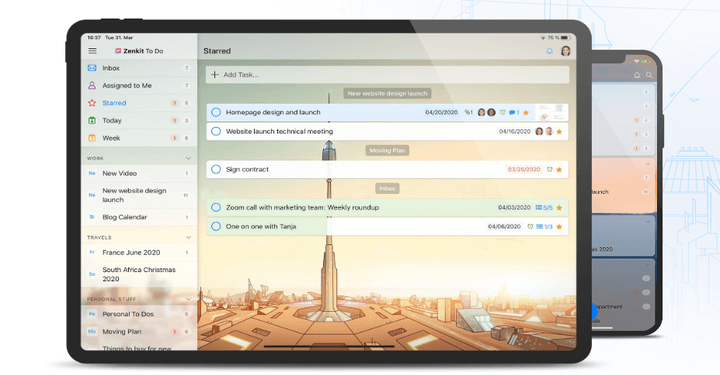Open the user profile avatar
Viewport: 720px width, 375px height.
(x=566, y=51)
